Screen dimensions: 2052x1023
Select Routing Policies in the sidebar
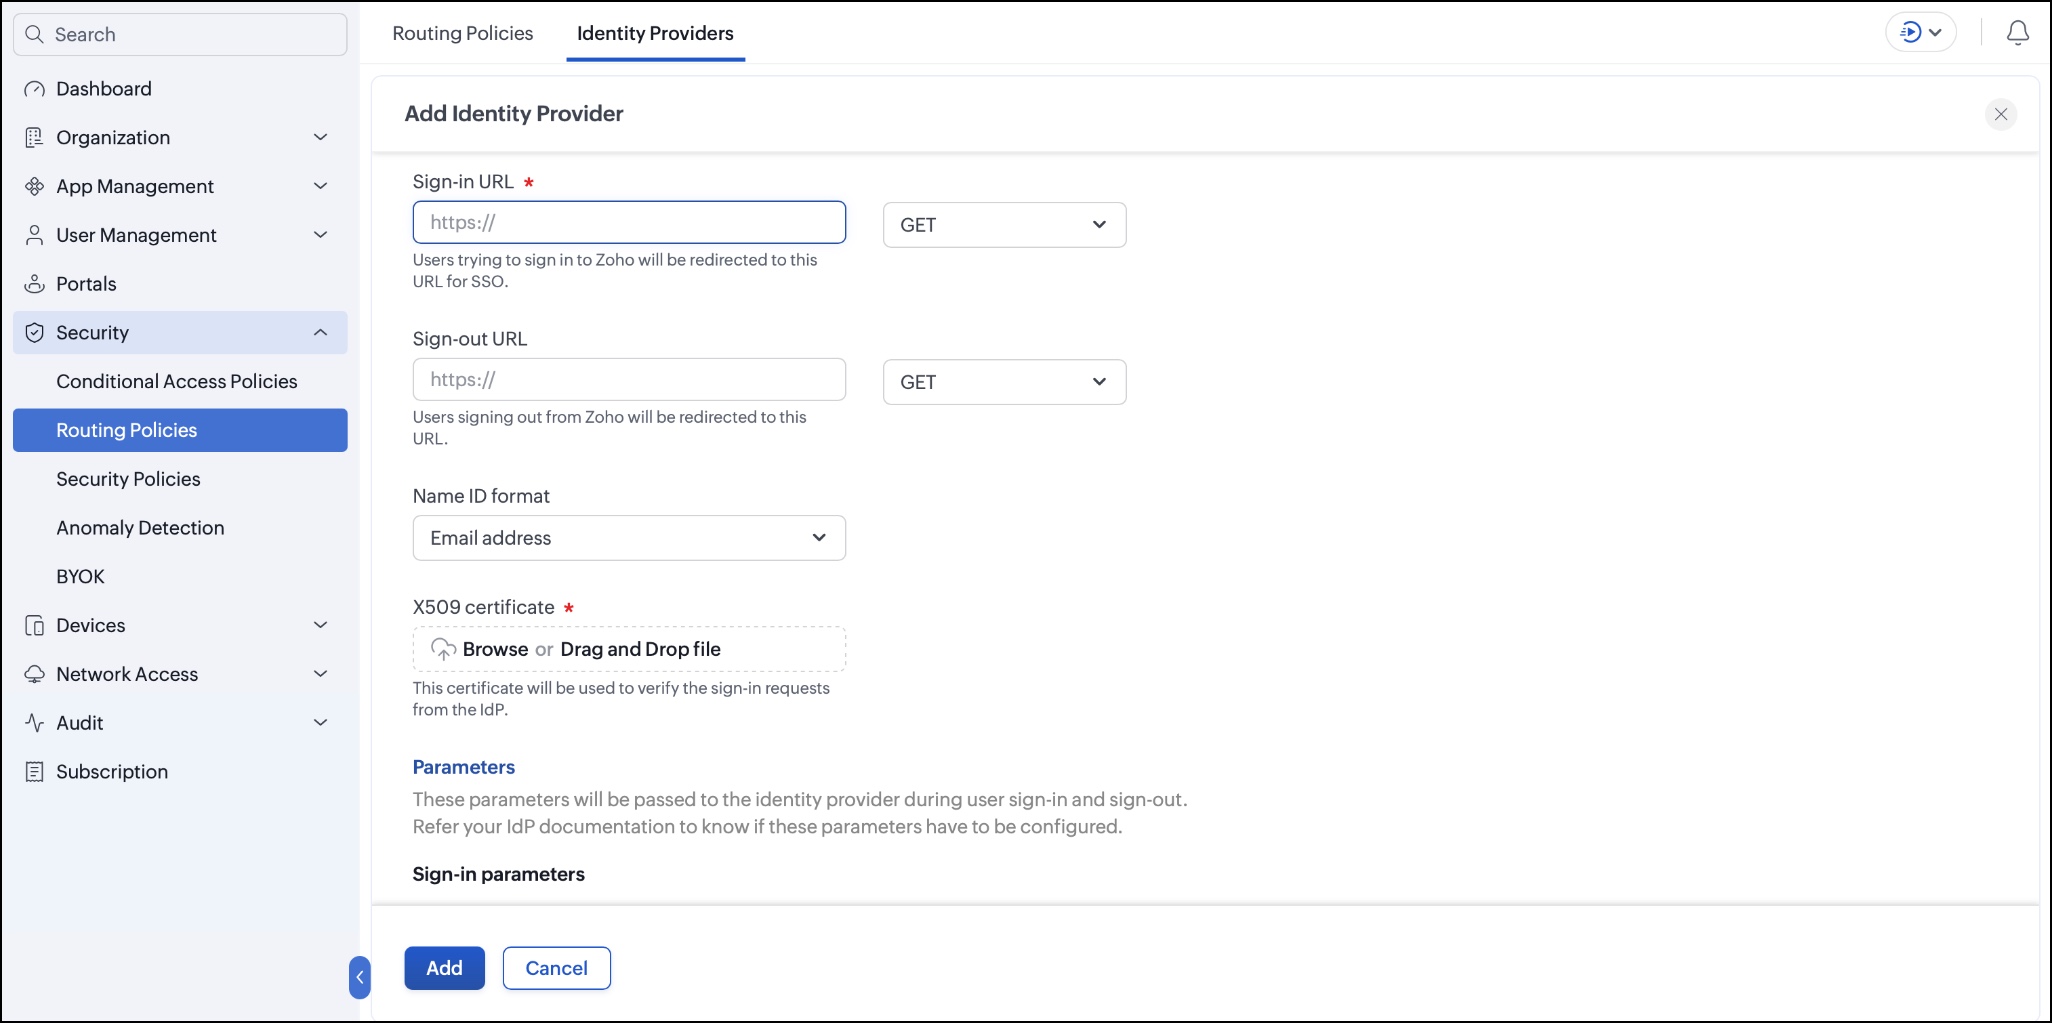(180, 430)
